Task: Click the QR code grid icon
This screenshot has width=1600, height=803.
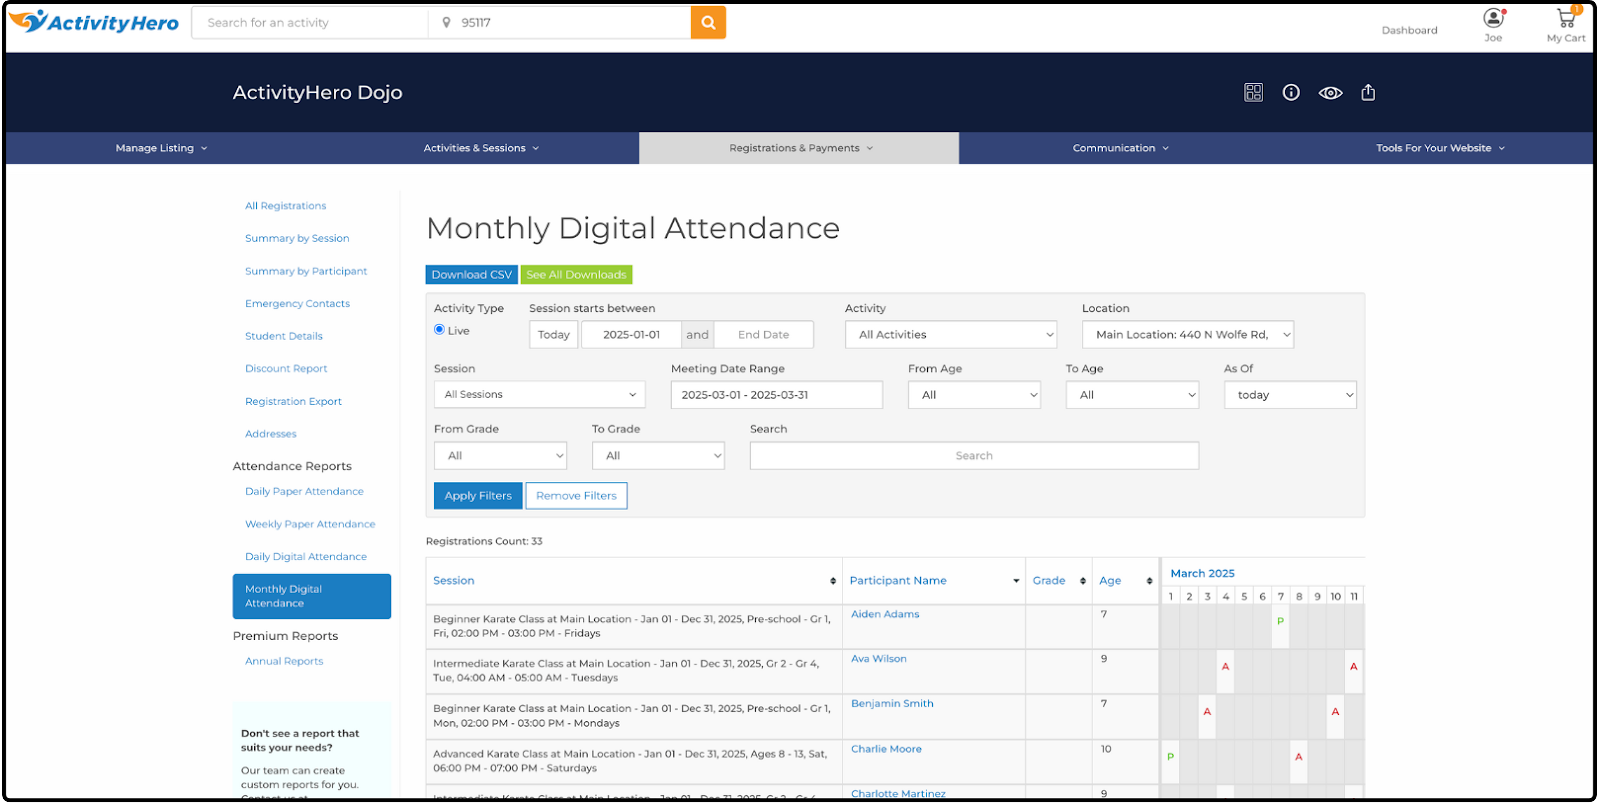Action: 1253,92
